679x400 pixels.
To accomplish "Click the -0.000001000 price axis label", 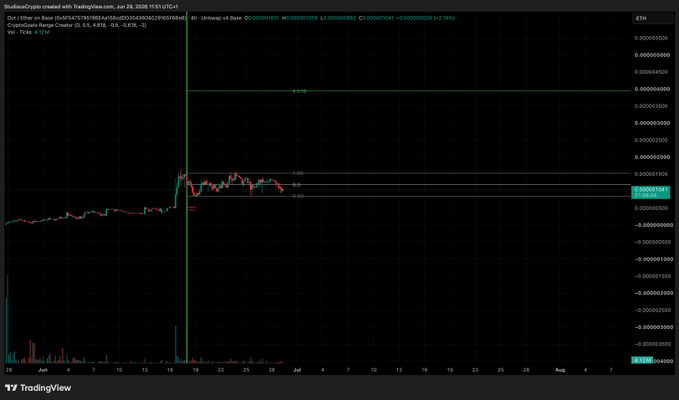I will pyautogui.click(x=653, y=259).
